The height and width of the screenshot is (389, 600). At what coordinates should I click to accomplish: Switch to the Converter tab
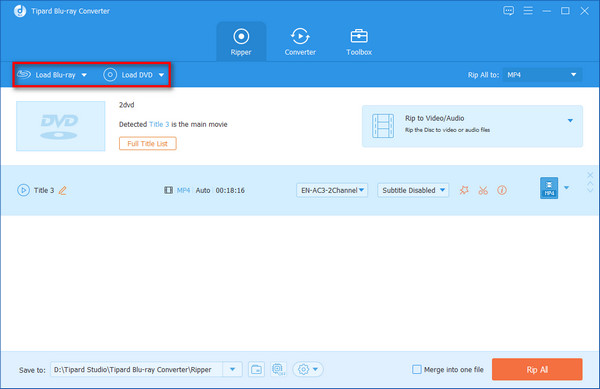click(x=300, y=42)
